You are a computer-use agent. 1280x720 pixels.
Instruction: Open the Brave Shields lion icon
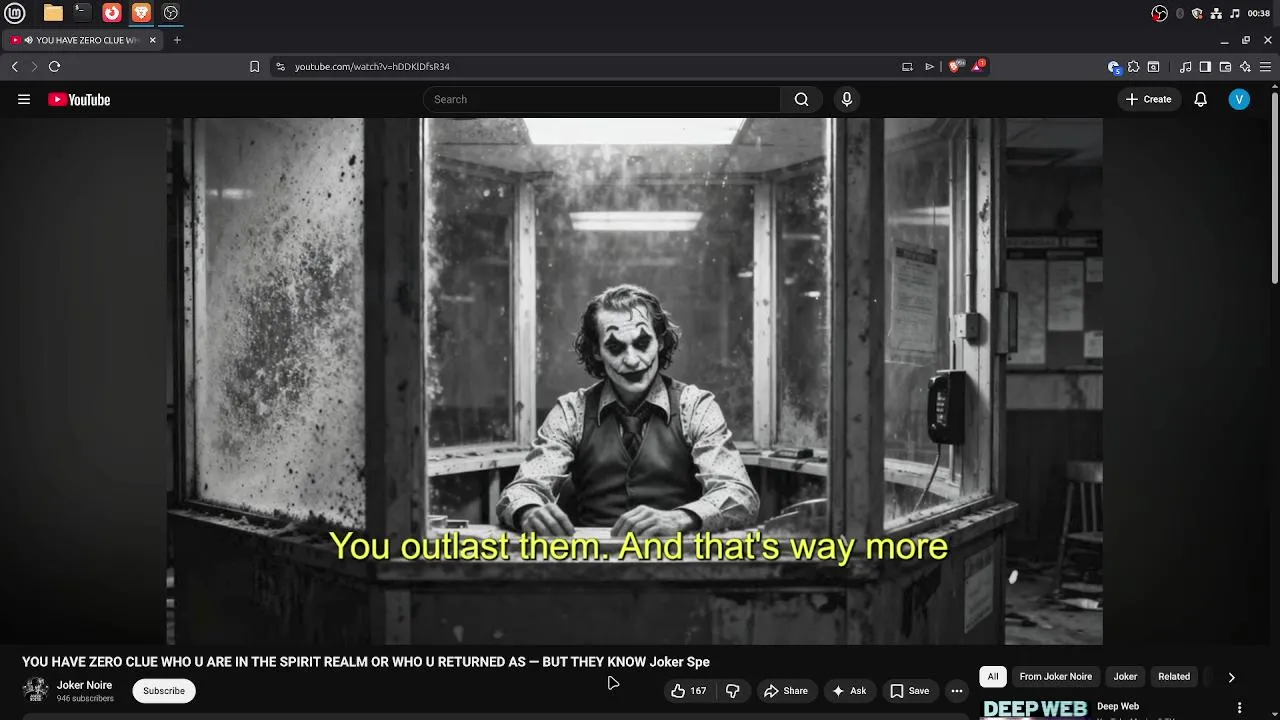pos(954,67)
